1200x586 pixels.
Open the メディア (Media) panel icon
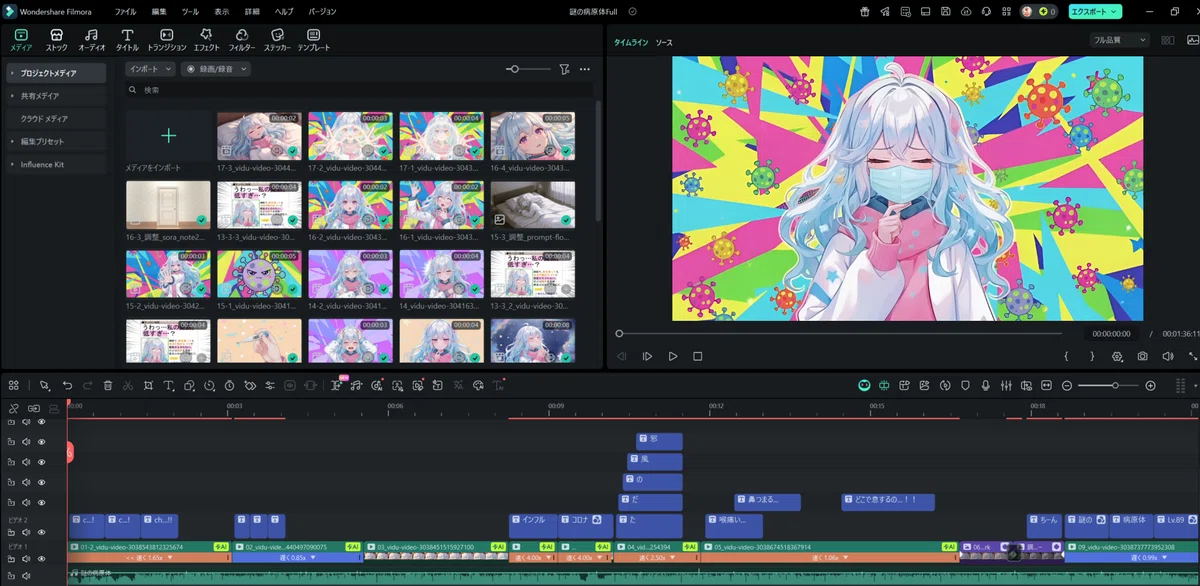[21, 40]
